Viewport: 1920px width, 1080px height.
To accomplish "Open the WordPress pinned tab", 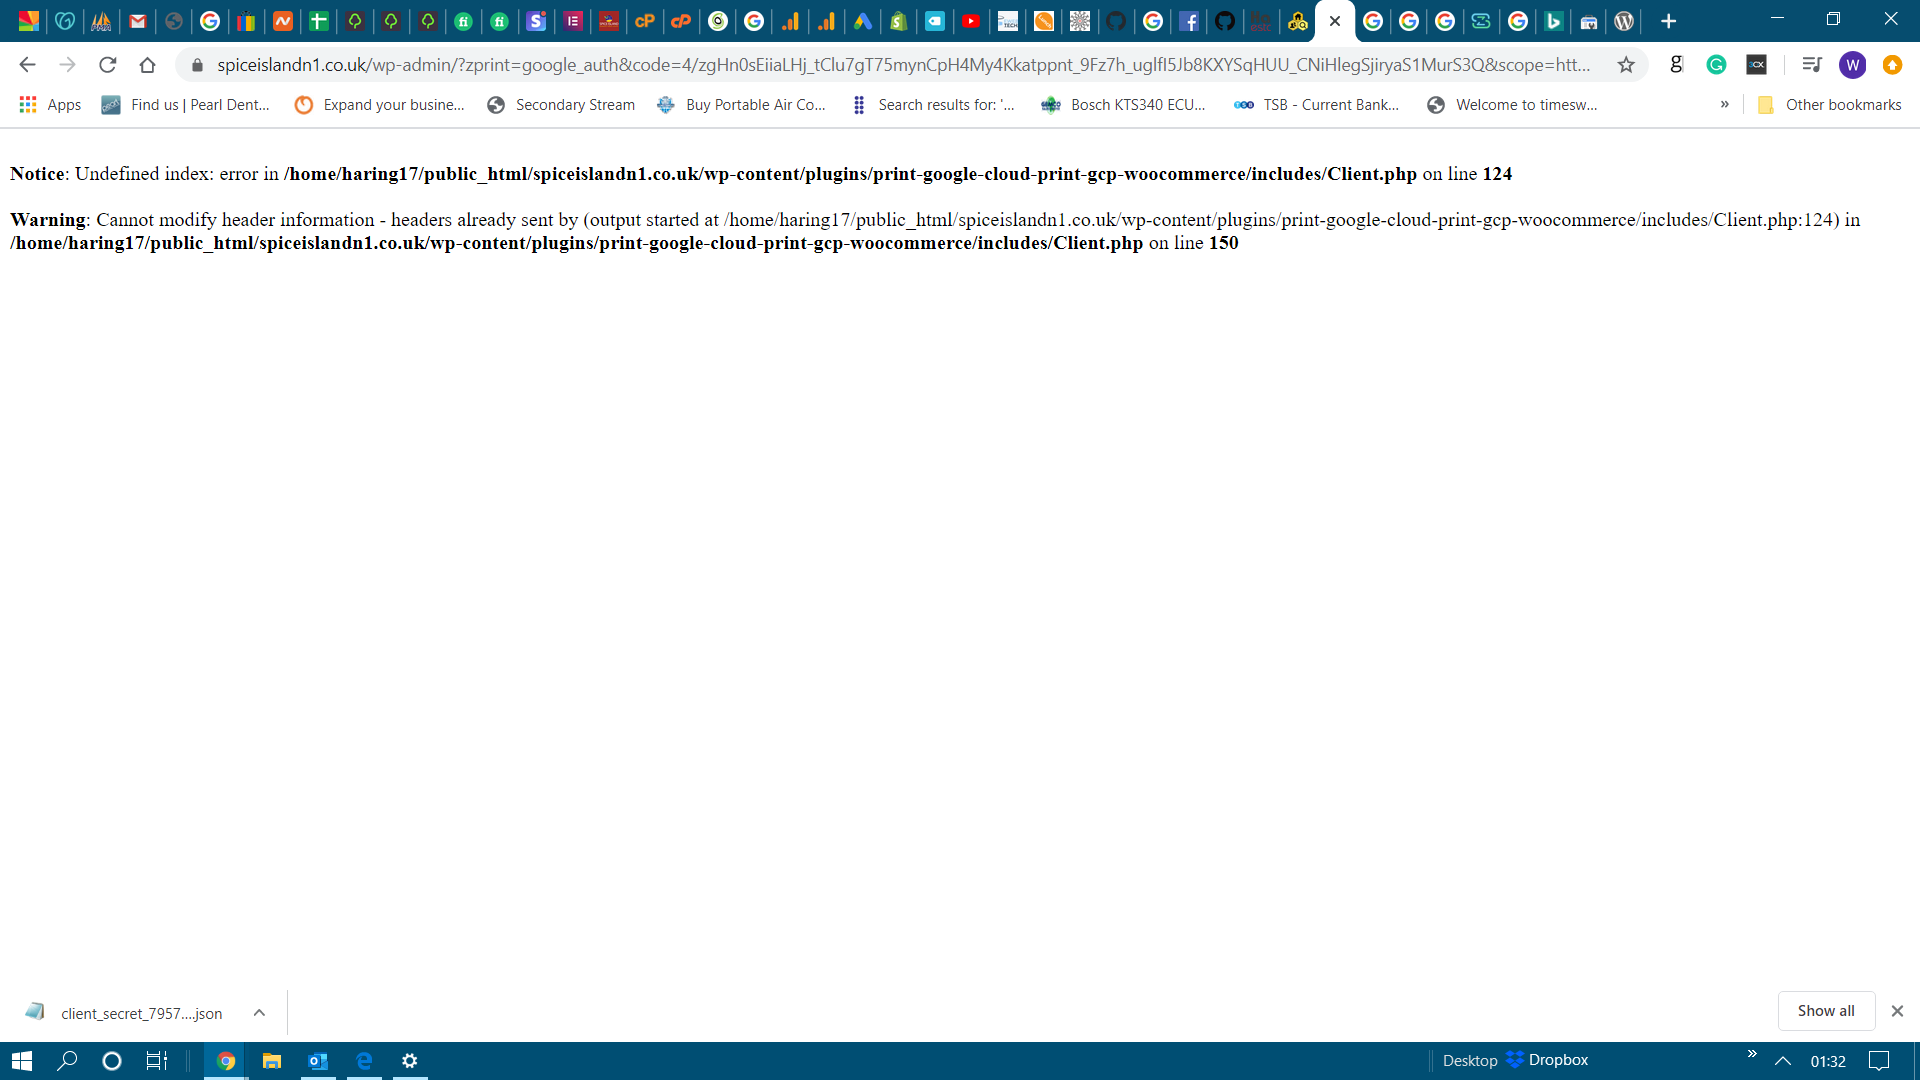I will point(1623,21).
